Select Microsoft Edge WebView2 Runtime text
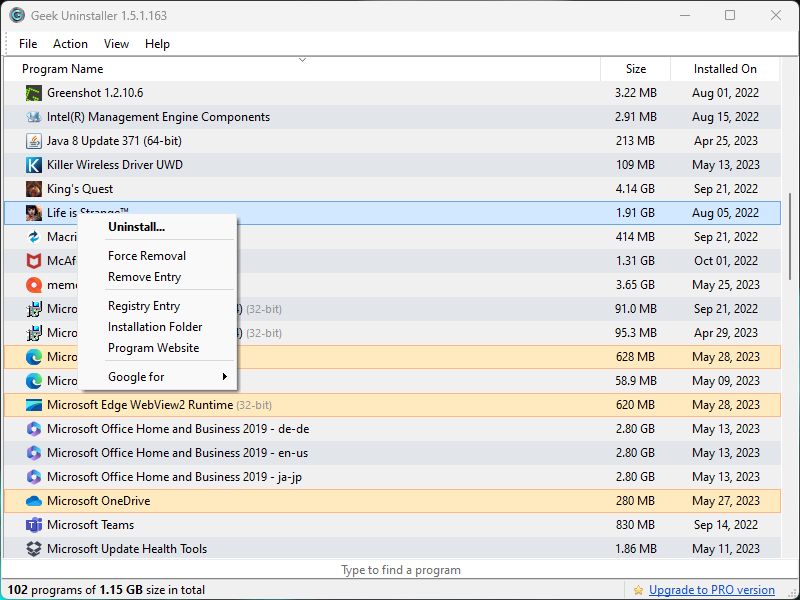 pyautogui.click(x=140, y=405)
